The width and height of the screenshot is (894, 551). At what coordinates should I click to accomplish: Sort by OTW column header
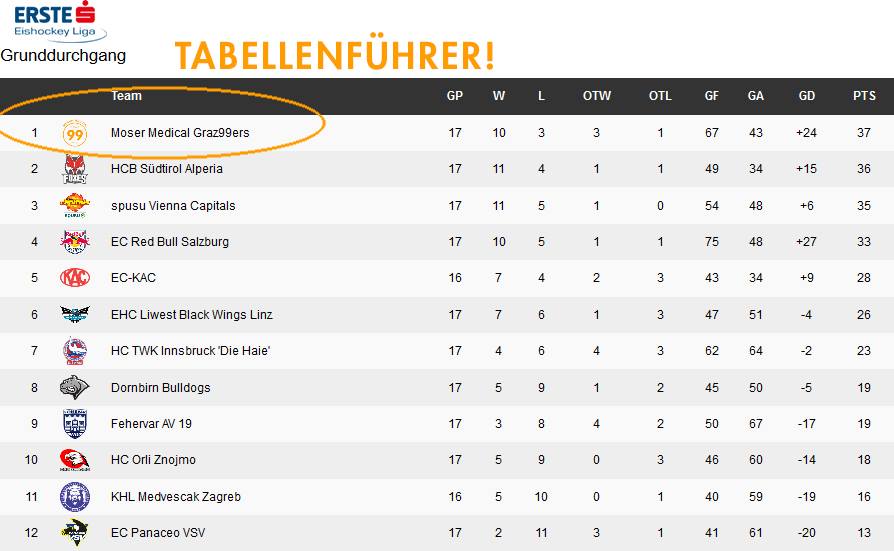pos(596,96)
